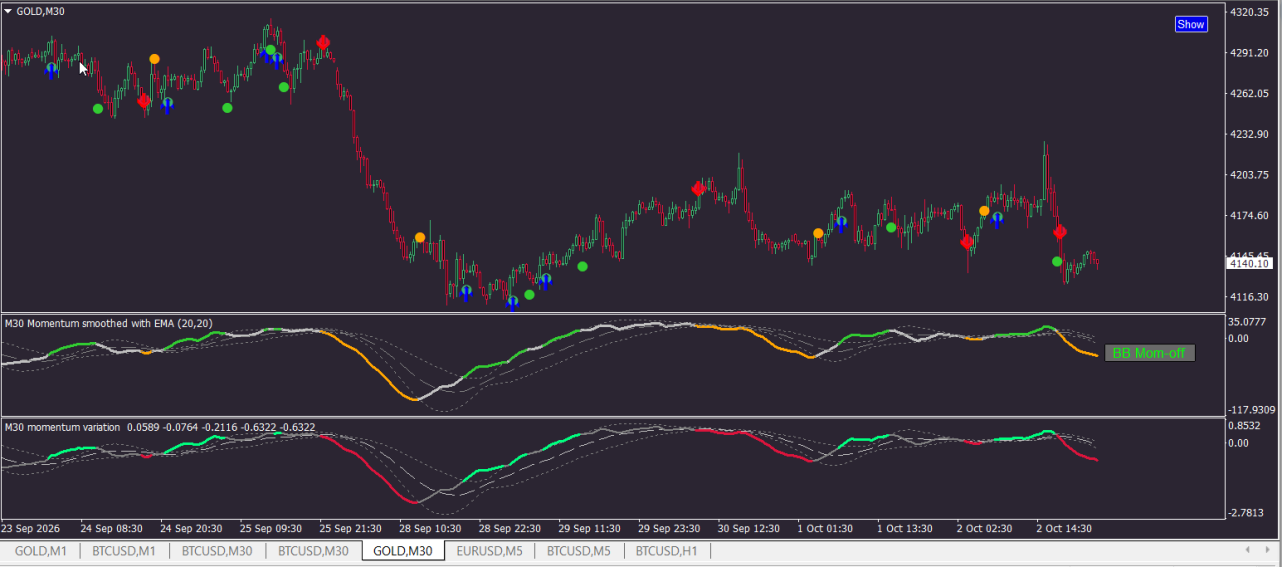This screenshot has width=1282, height=567.
Task: Click the '25 Sep 09:30' time axis label
Action: [271, 529]
